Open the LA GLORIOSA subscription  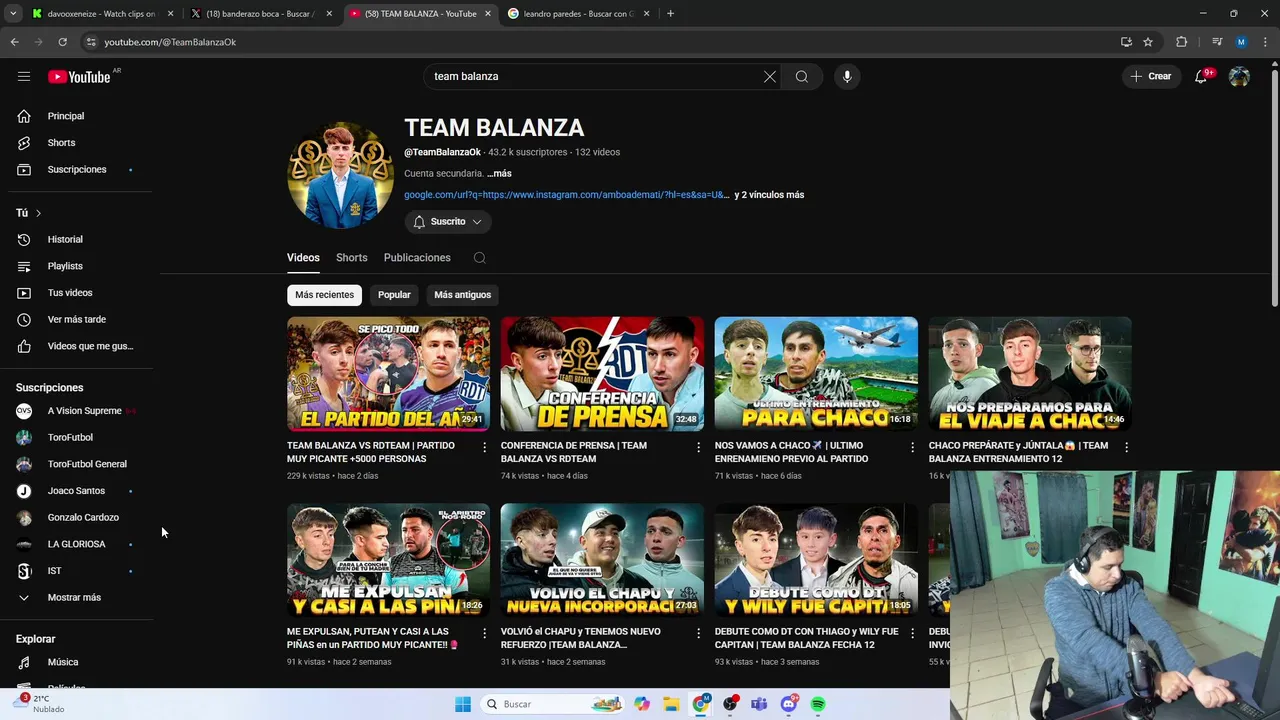coord(78,544)
